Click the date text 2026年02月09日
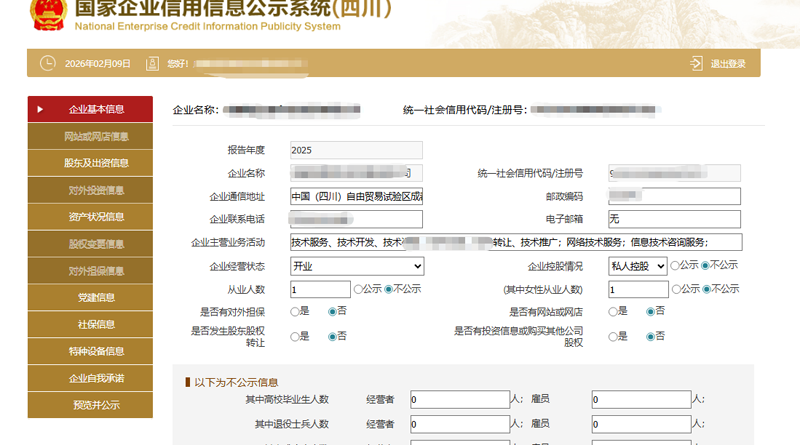 tap(97, 64)
